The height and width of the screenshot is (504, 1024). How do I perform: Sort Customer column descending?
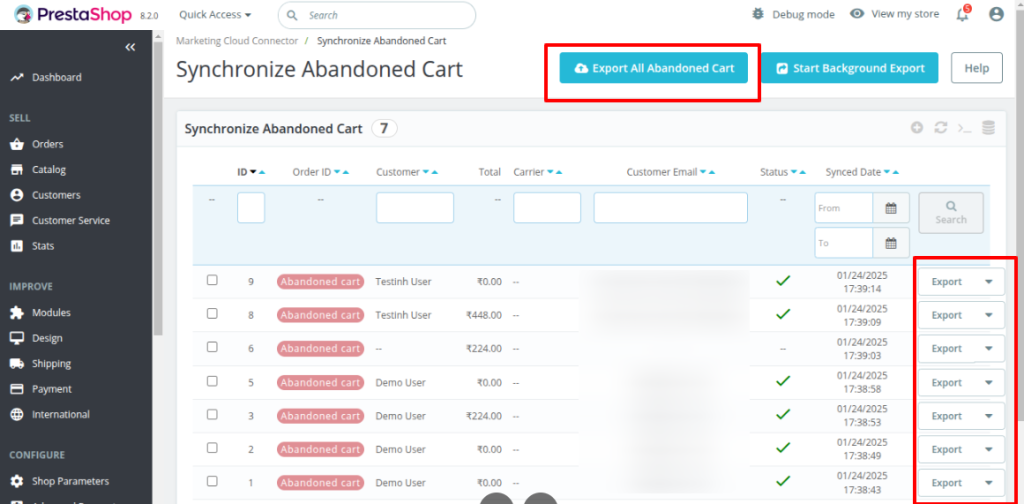pyautogui.click(x=426, y=172)
